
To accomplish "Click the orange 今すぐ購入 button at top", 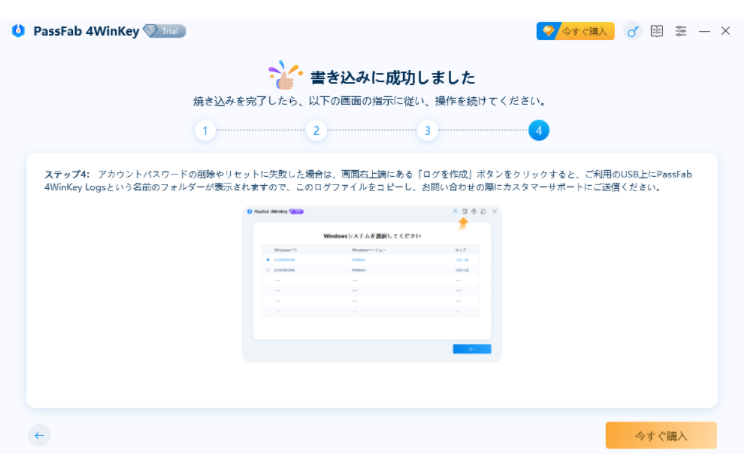I will click(x=575, y=31).
